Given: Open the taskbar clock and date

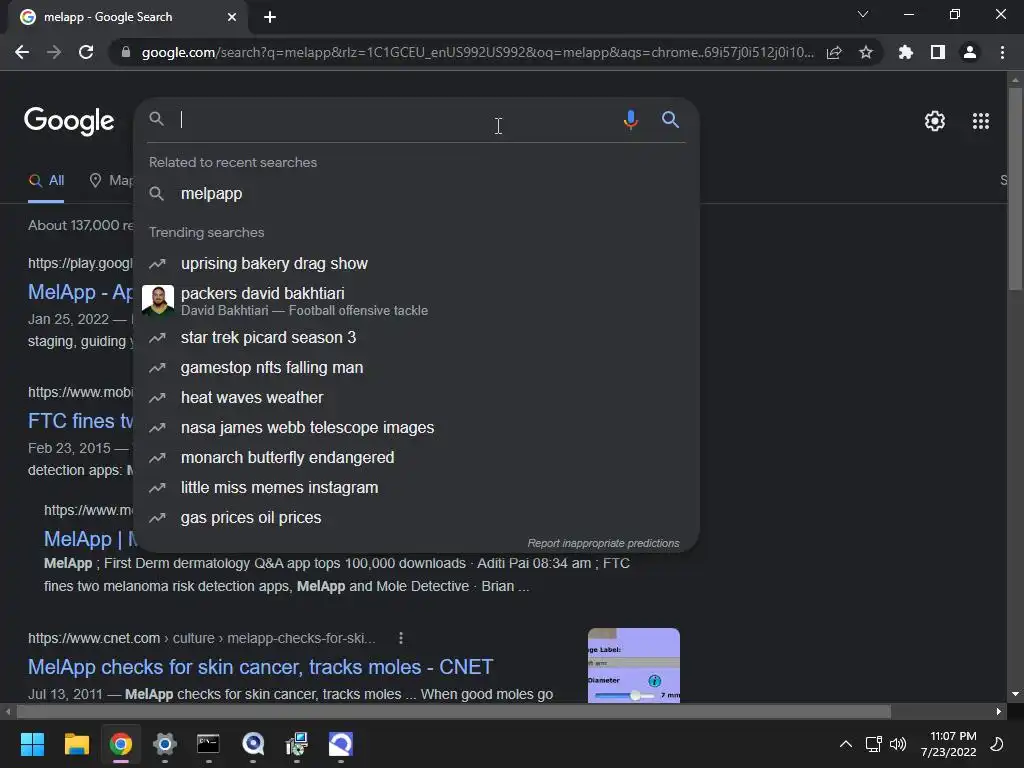Looking at the screenshot, I should point(949,744).
